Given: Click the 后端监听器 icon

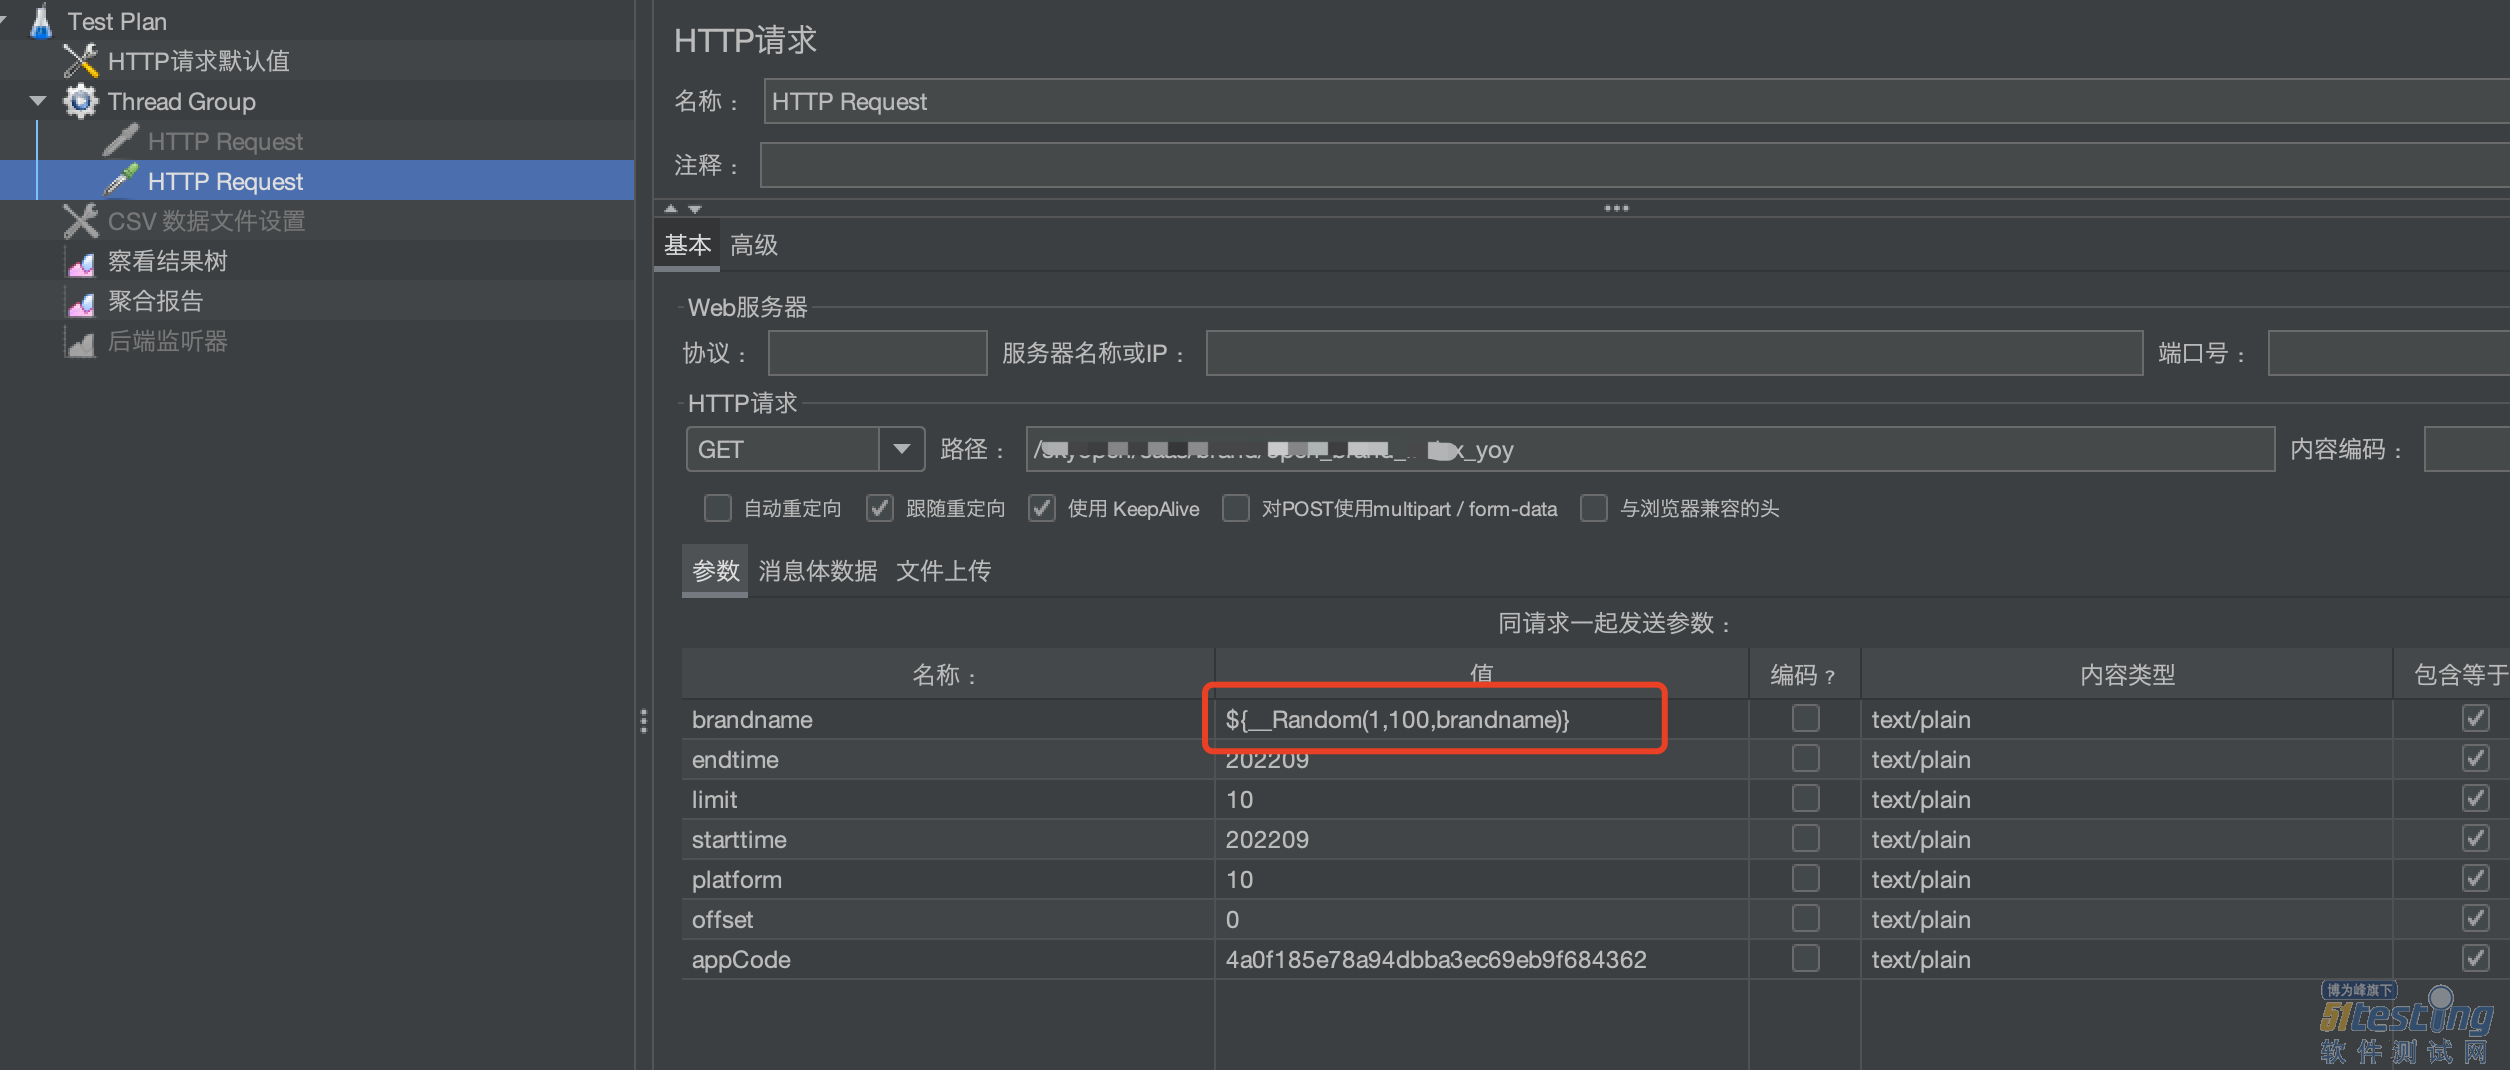Looking at the screenshot, I should point(81,343).
